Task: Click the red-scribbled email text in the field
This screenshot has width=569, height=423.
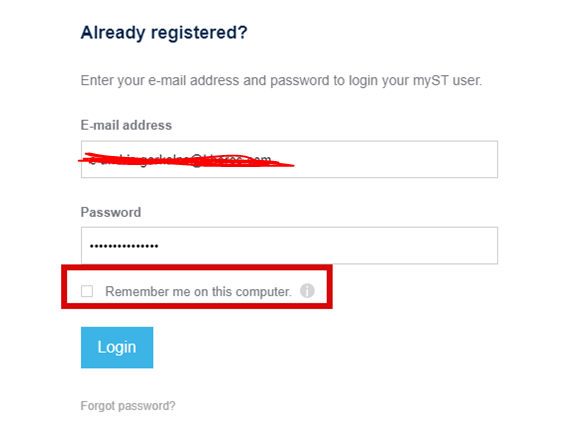Action: pos(186,160)
